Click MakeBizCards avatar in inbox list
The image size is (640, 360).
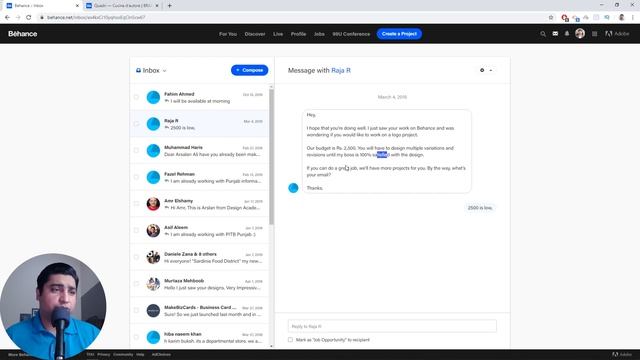(x=153, y=311)
